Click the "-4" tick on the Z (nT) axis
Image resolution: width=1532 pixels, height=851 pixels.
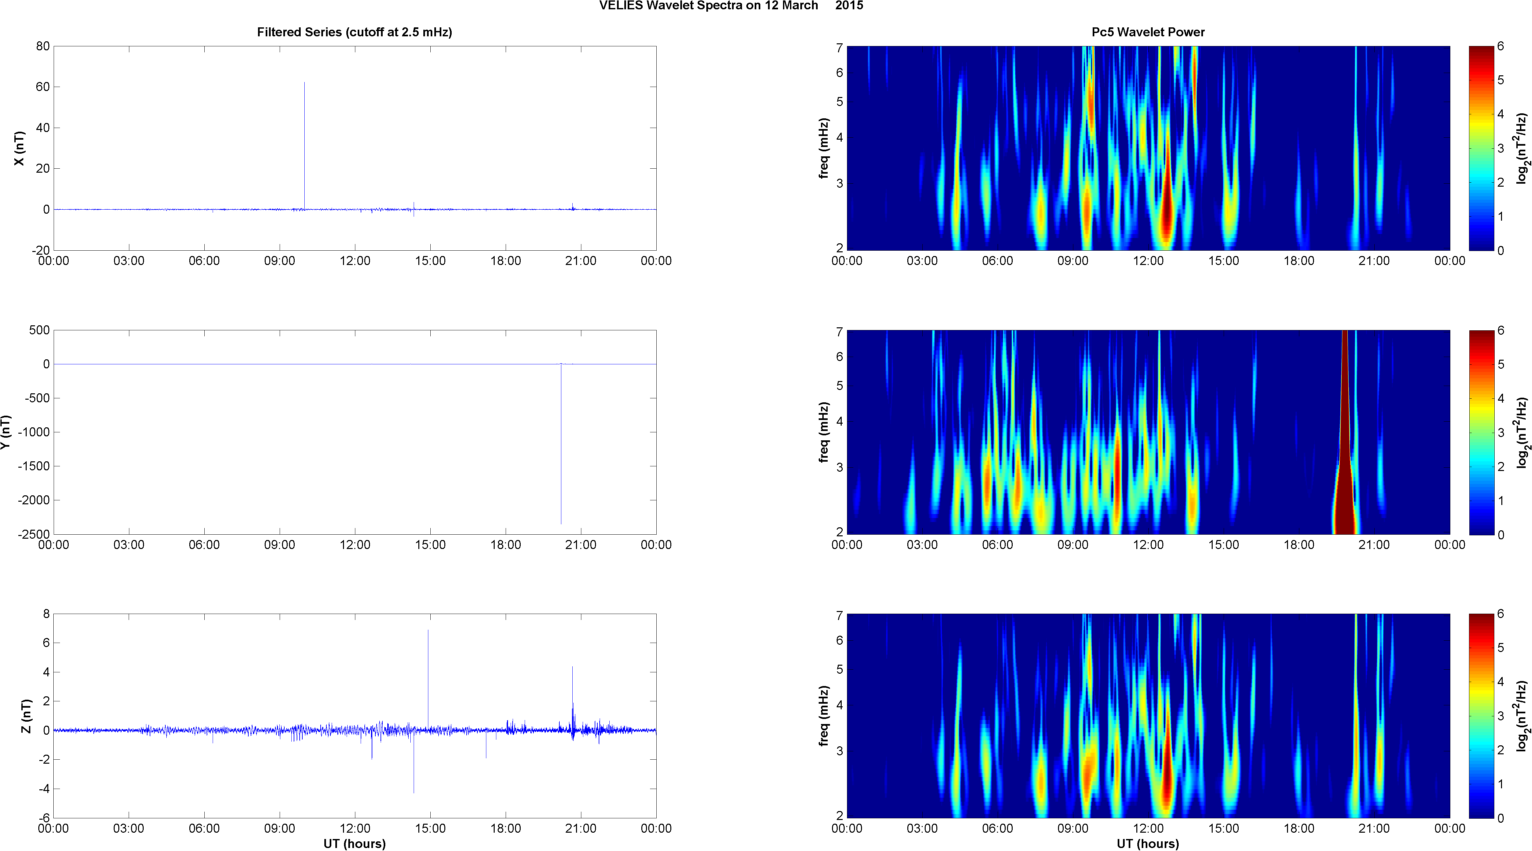[x=43, y=789]
